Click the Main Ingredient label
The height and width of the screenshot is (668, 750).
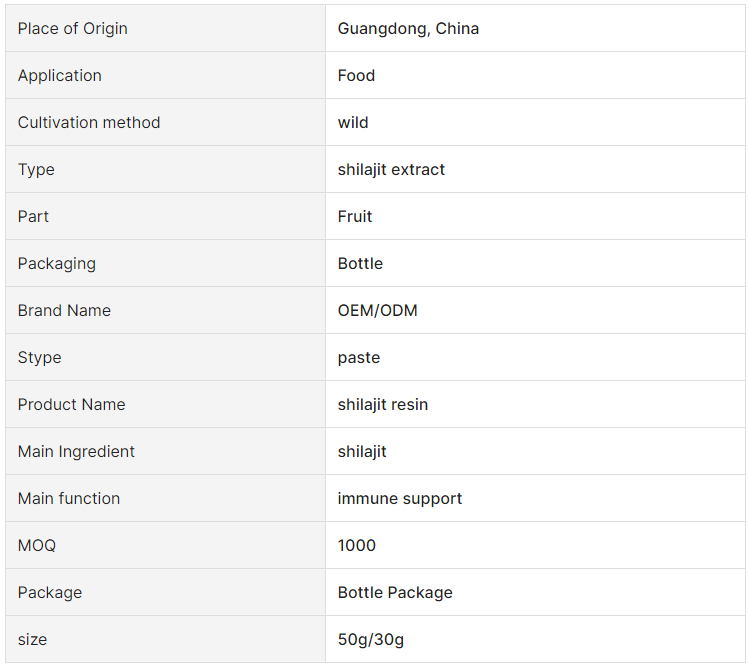pos(76,451)
